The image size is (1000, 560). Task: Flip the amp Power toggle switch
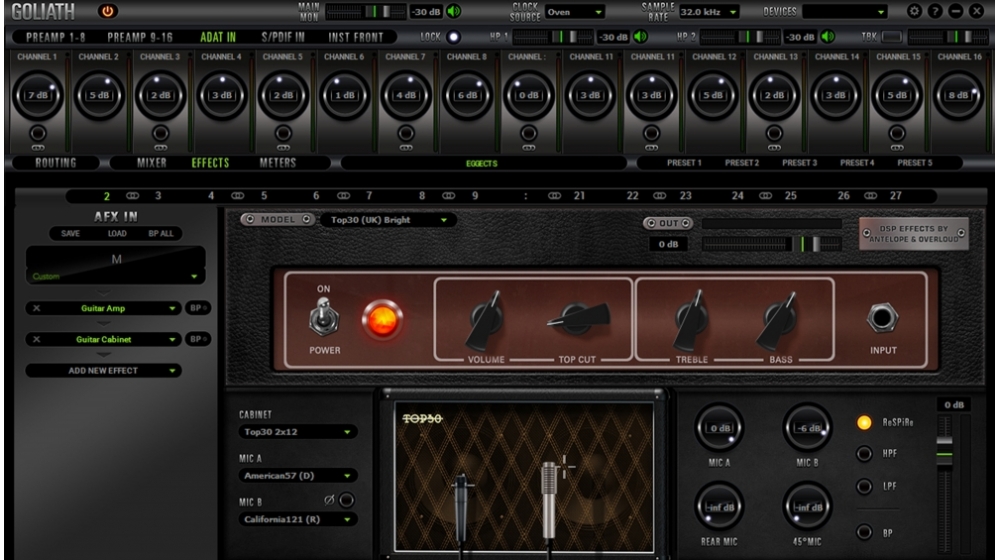click(323, 317)
